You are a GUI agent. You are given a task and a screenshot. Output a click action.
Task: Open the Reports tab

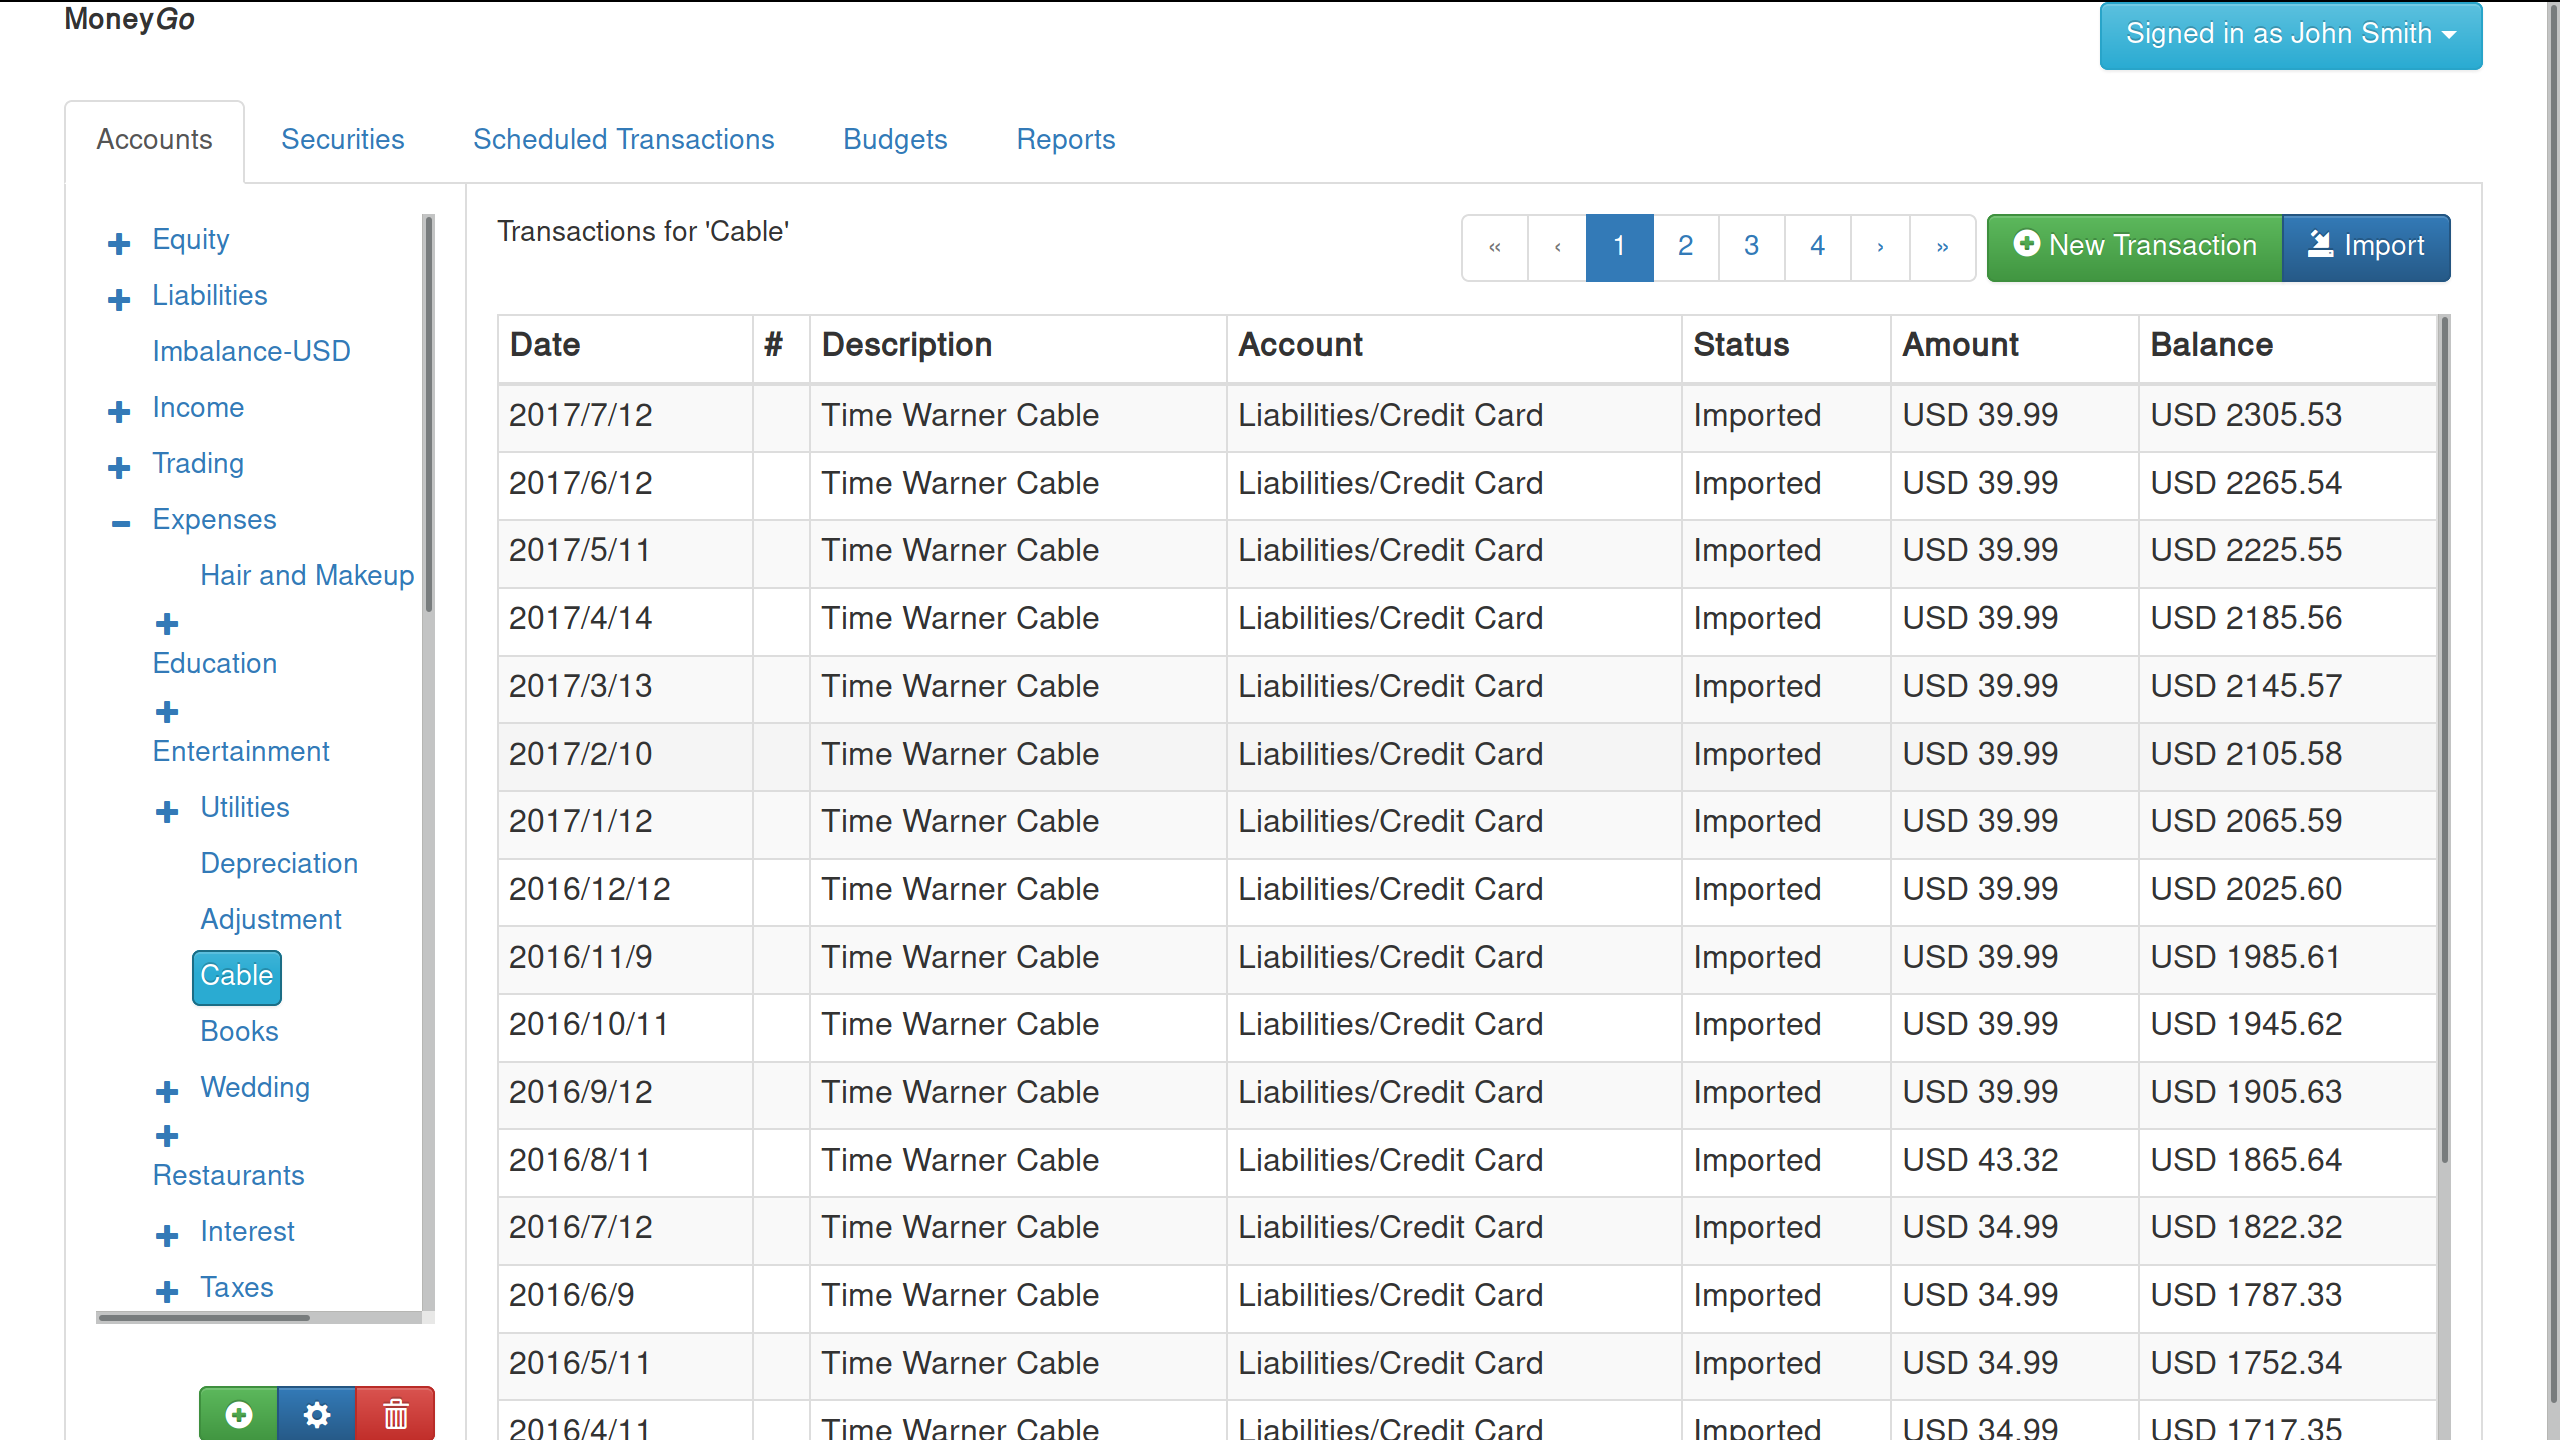pyautogui.click(x=1065, y=139)
